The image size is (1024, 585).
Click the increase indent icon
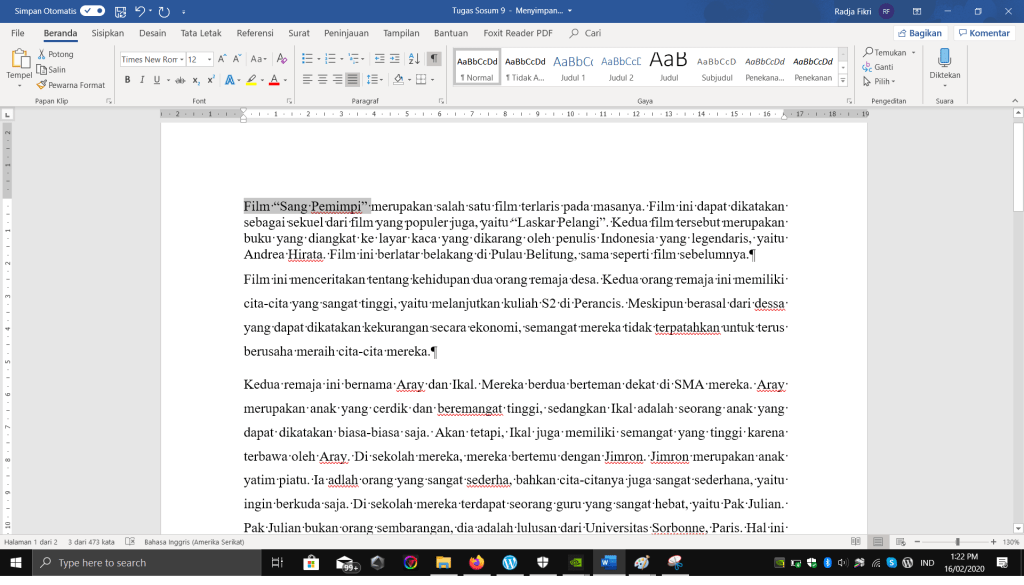392,59
